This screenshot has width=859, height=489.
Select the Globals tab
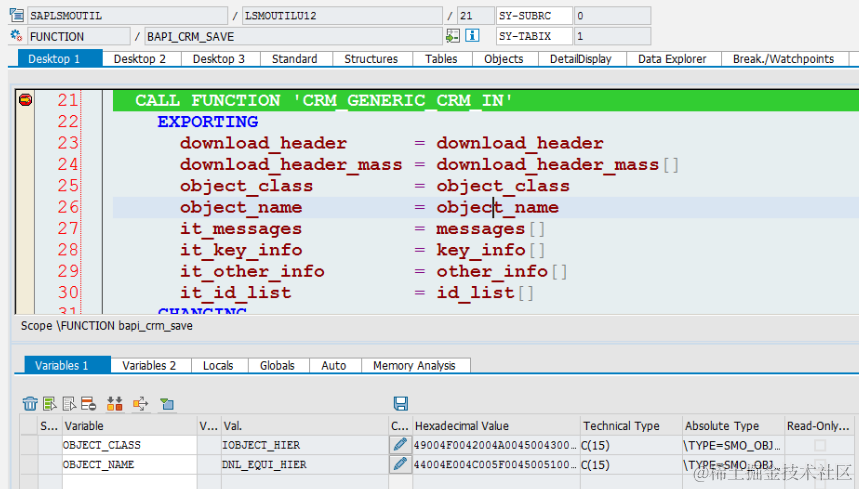[x=277, y=365]
